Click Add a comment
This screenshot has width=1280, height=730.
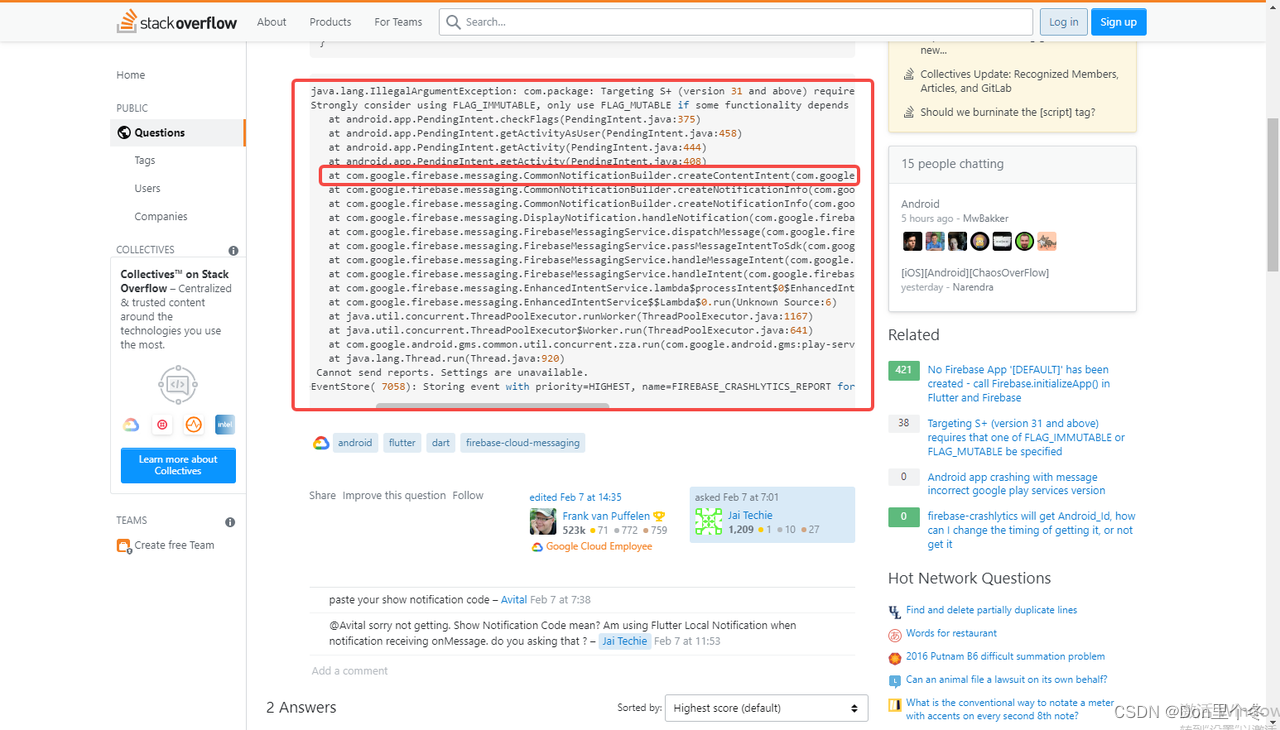349,671
